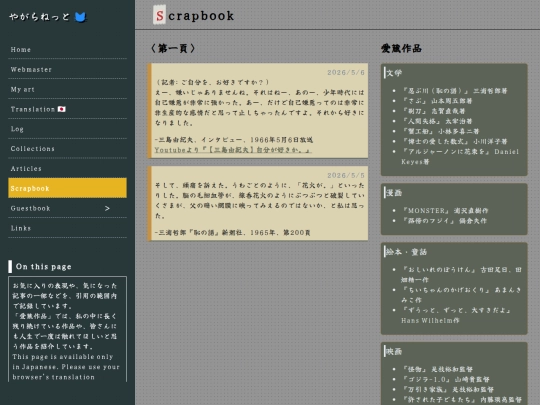Click the 文学 section heading
The width and height of the screenshot is (540, 405).
point(394,73)
